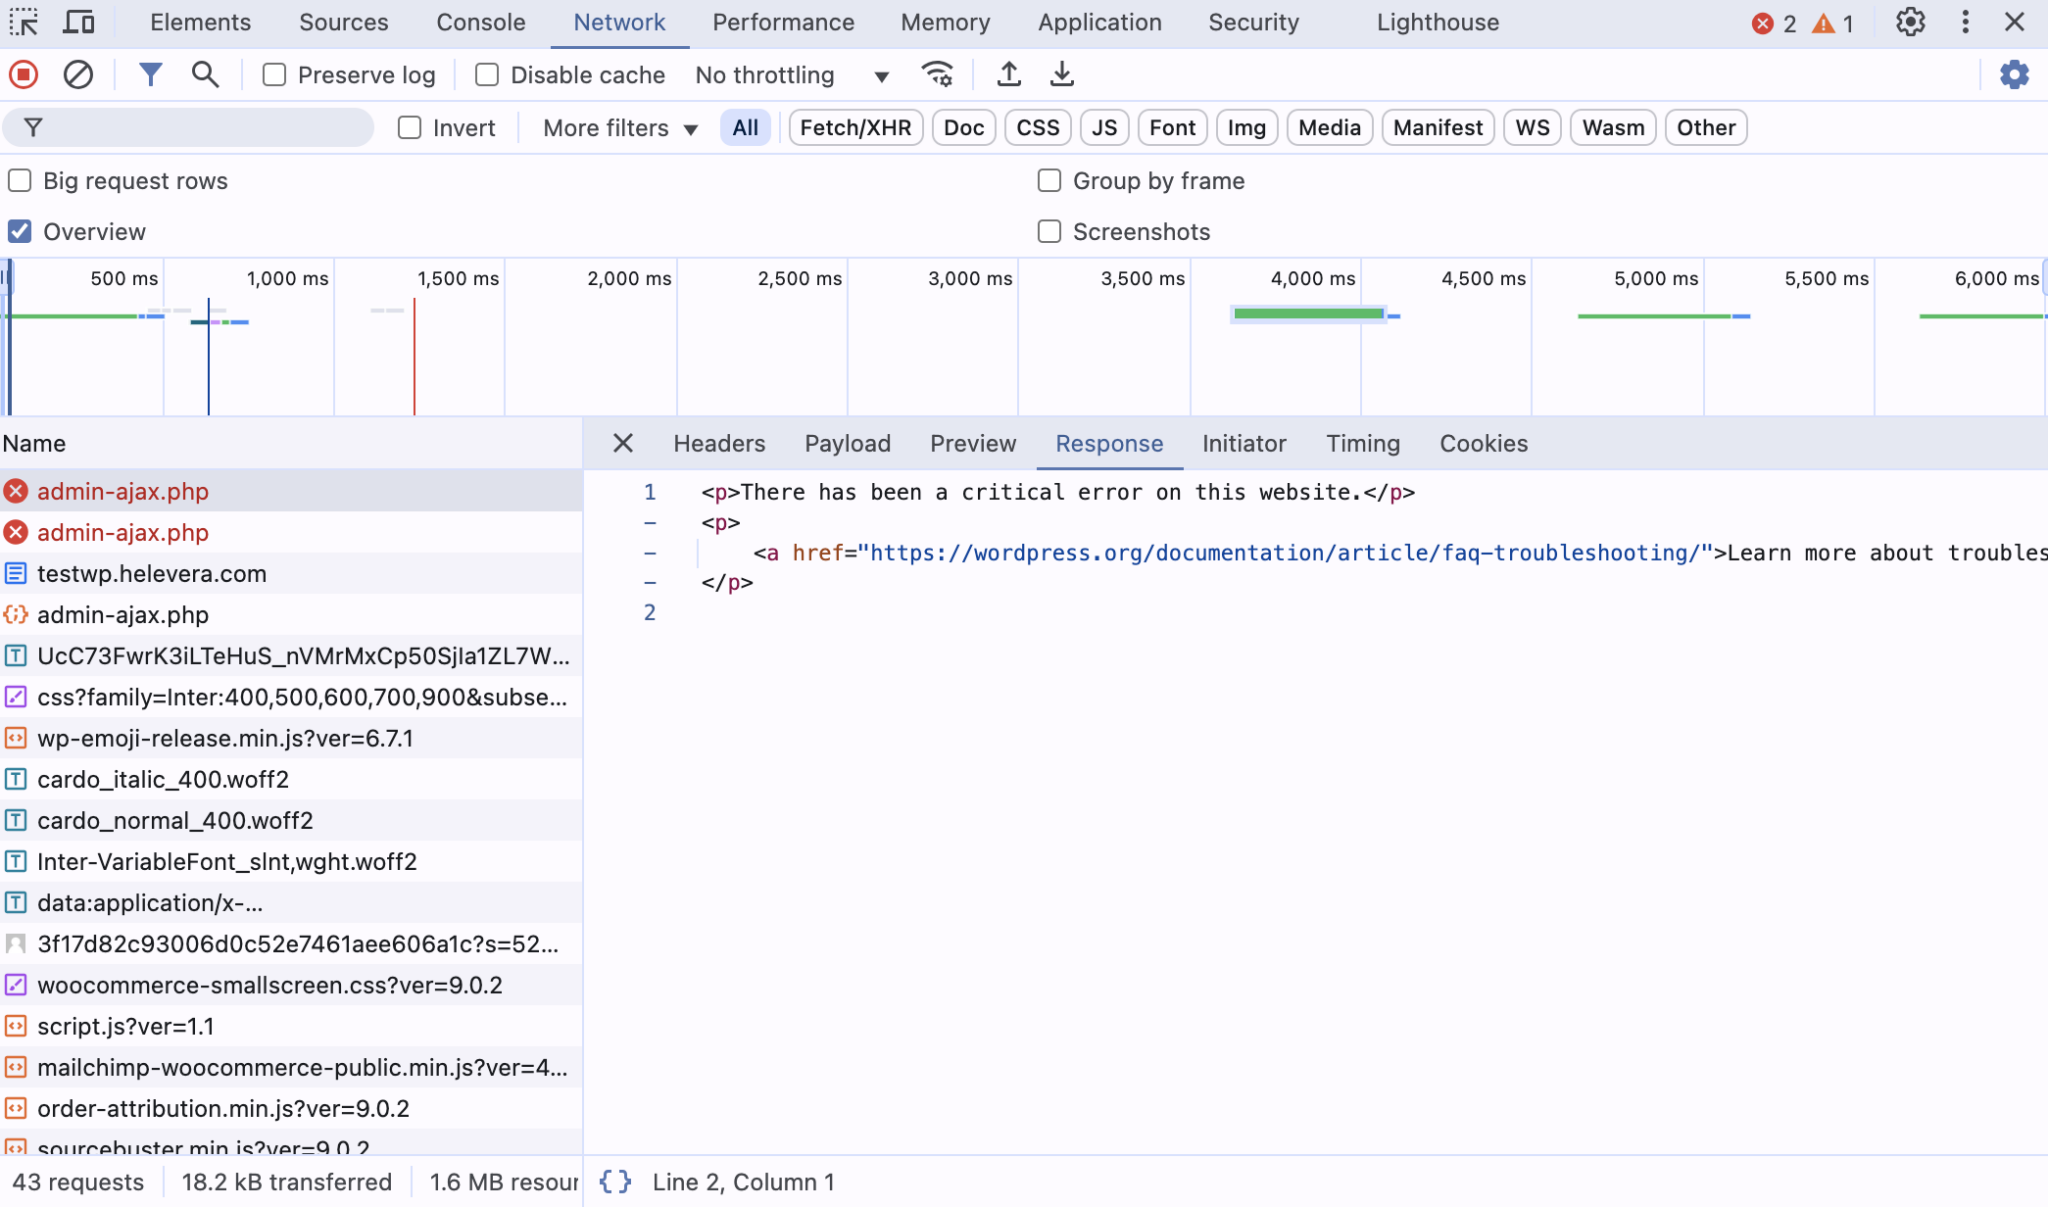Open the Lighthouse panel
Screen dimensions: 2048x1207
[x=1437, y=22]
